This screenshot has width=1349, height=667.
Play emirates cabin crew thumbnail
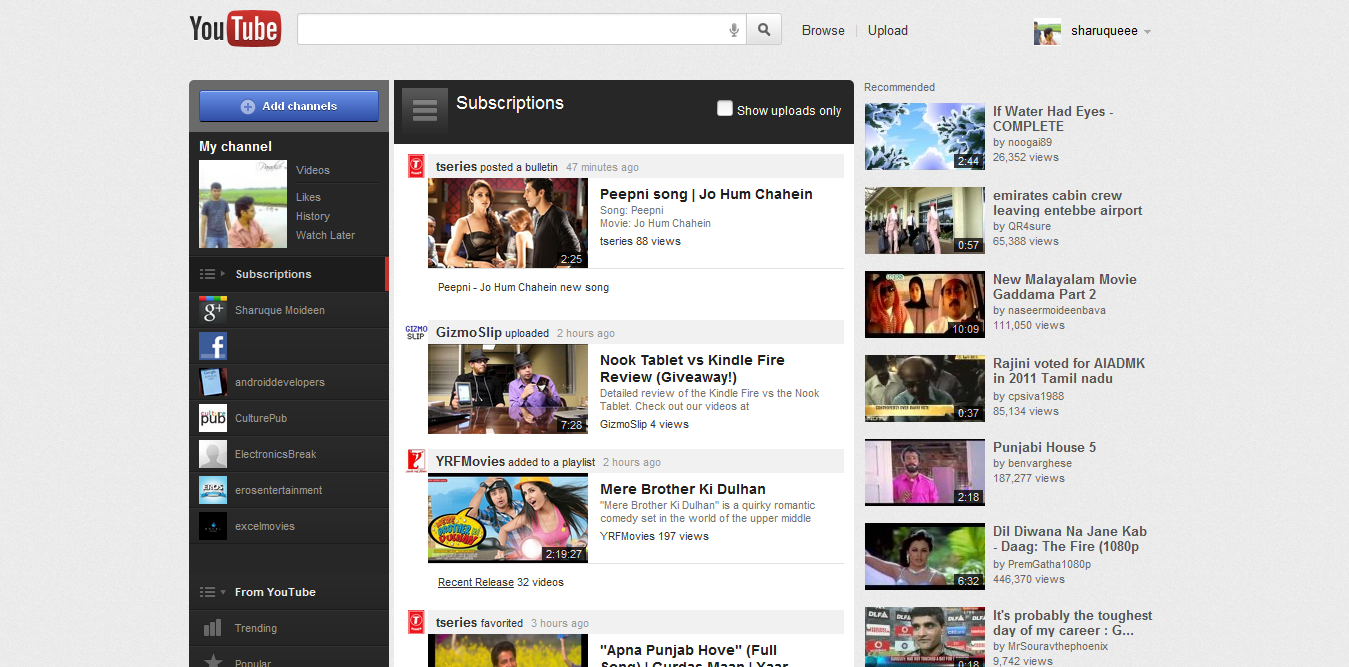925,220
